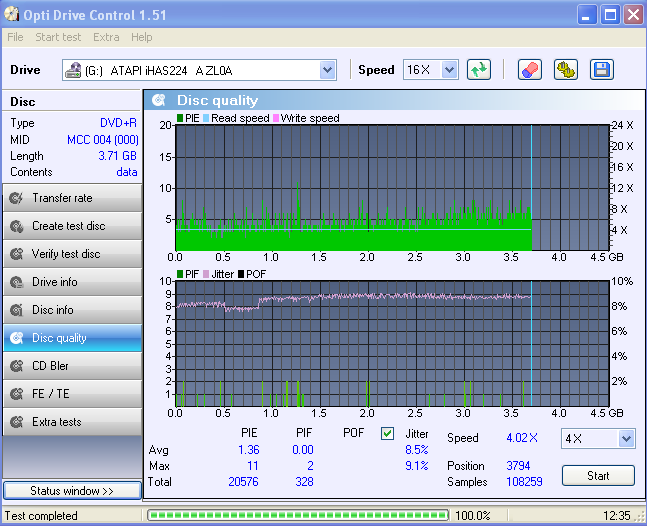
Task: Click the refresh drive icon
Action: coord(479,69)
